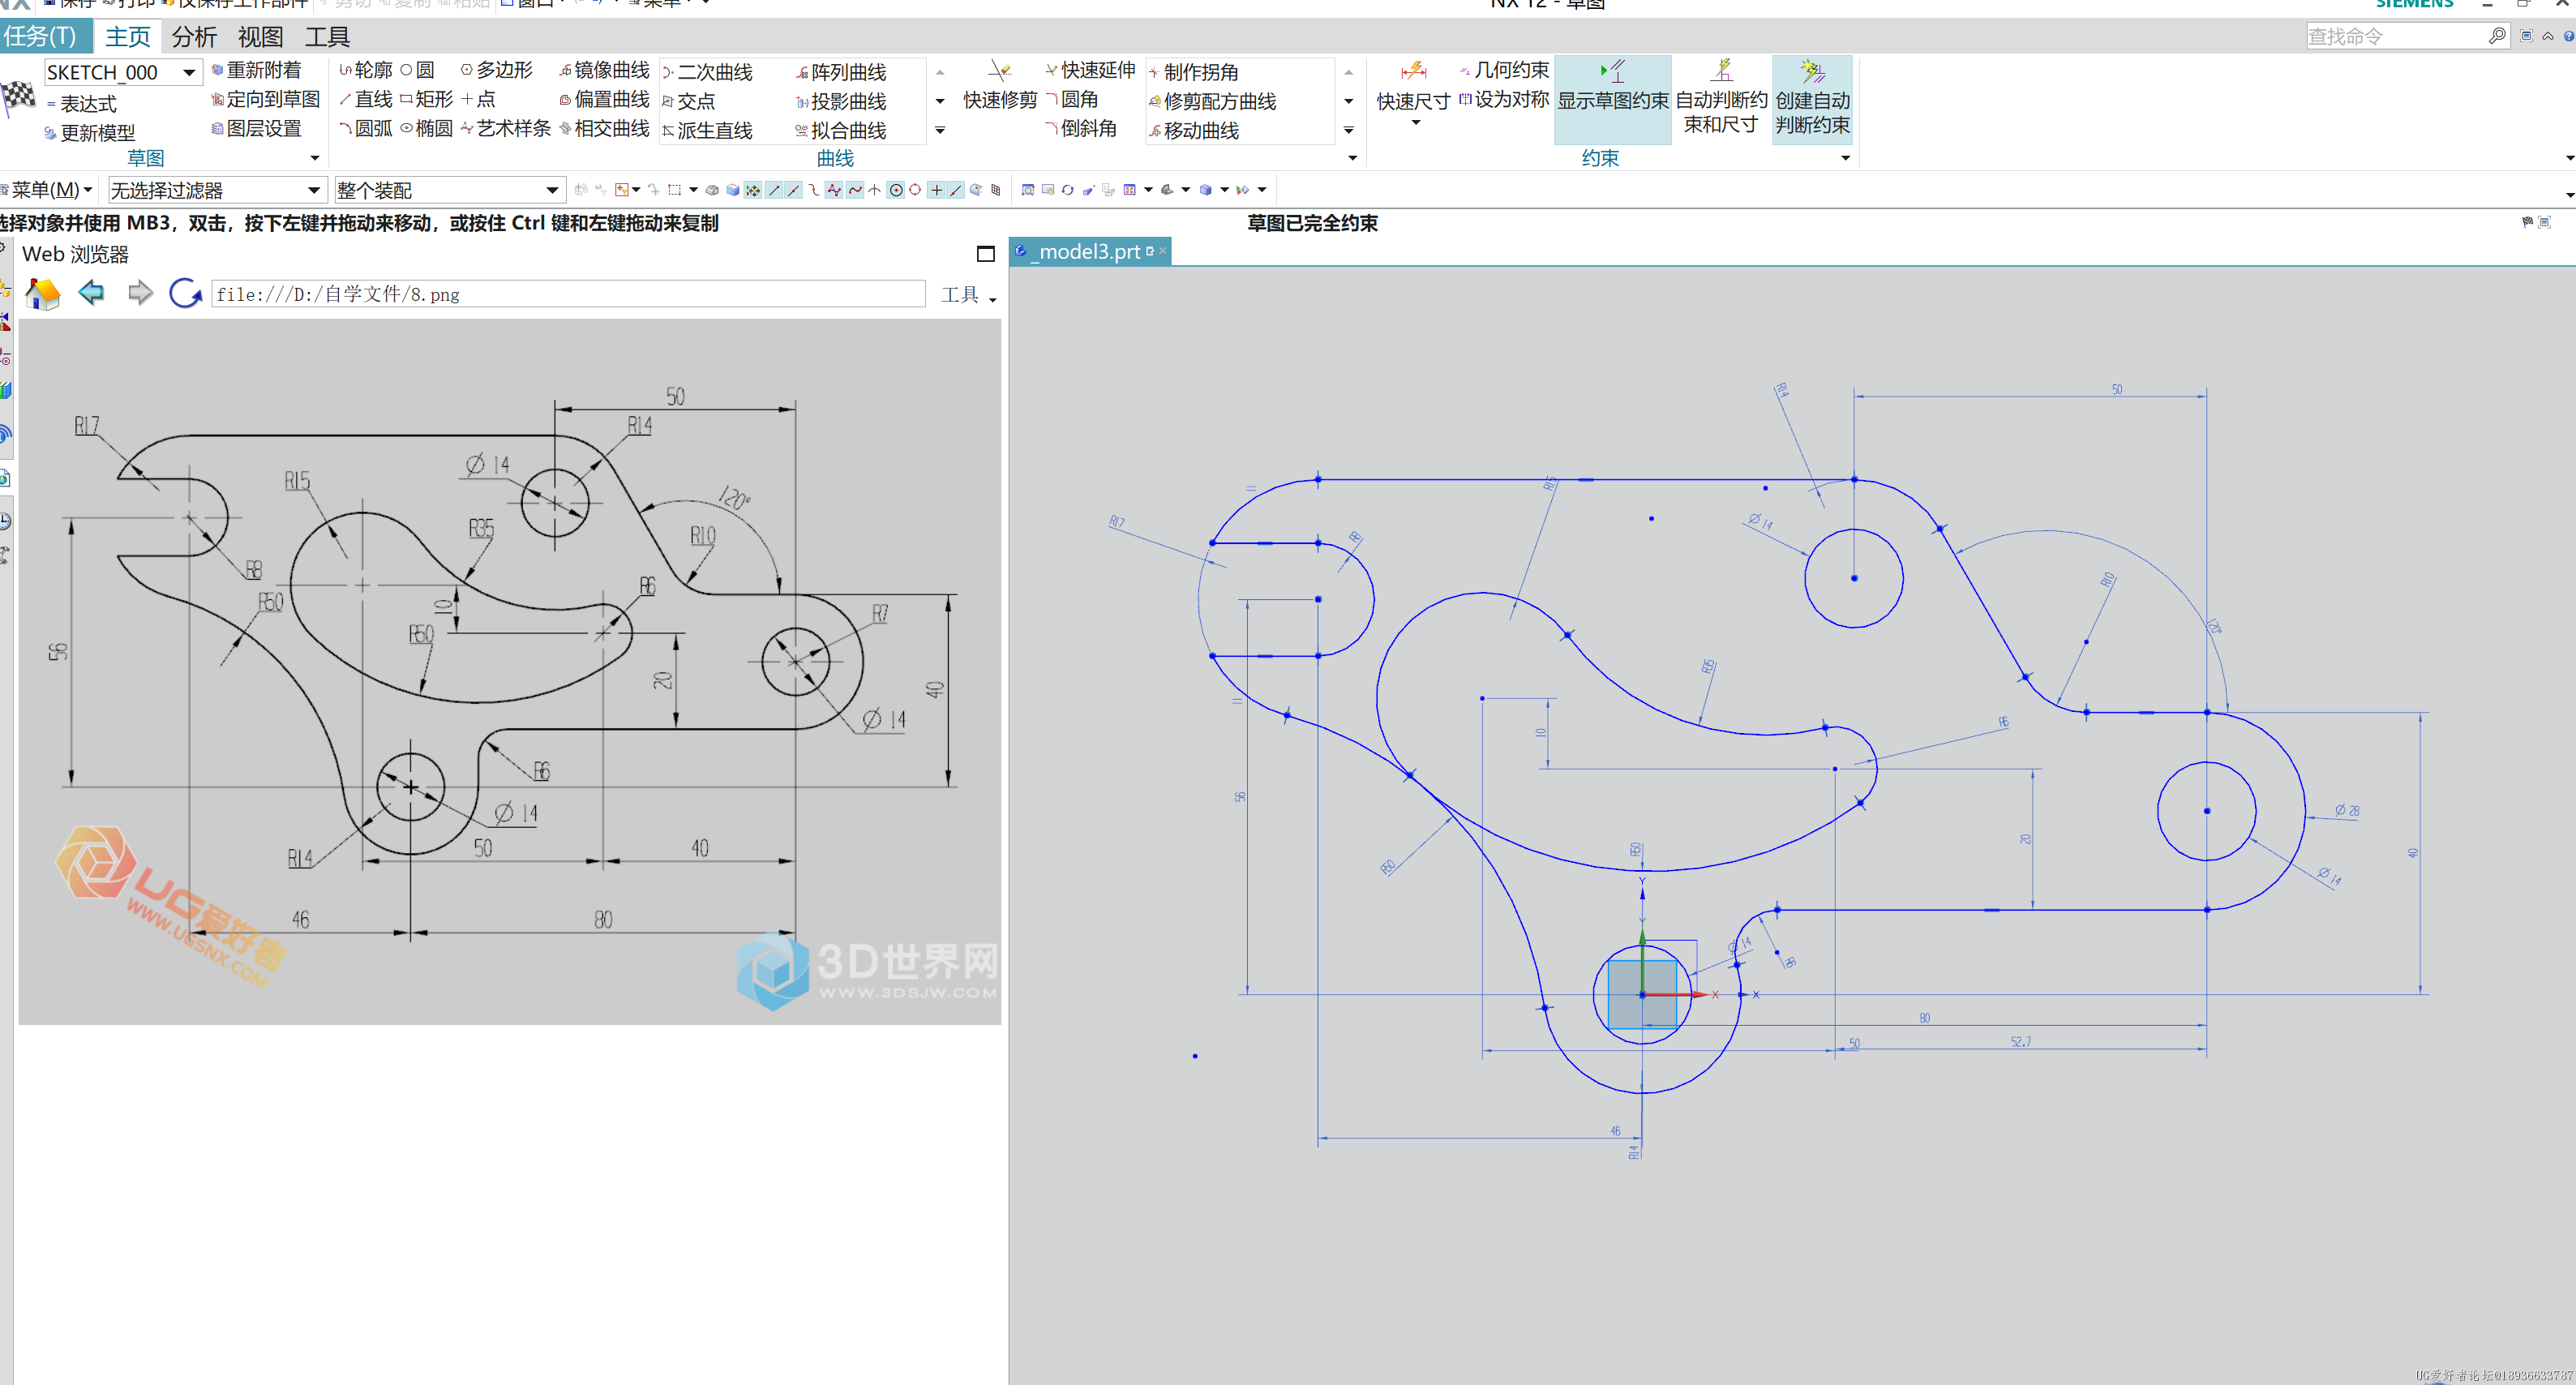2576x1385 pixels.
Task: Click 快速修剪 (Quick Trim) tool
Action: coord(999,84)
